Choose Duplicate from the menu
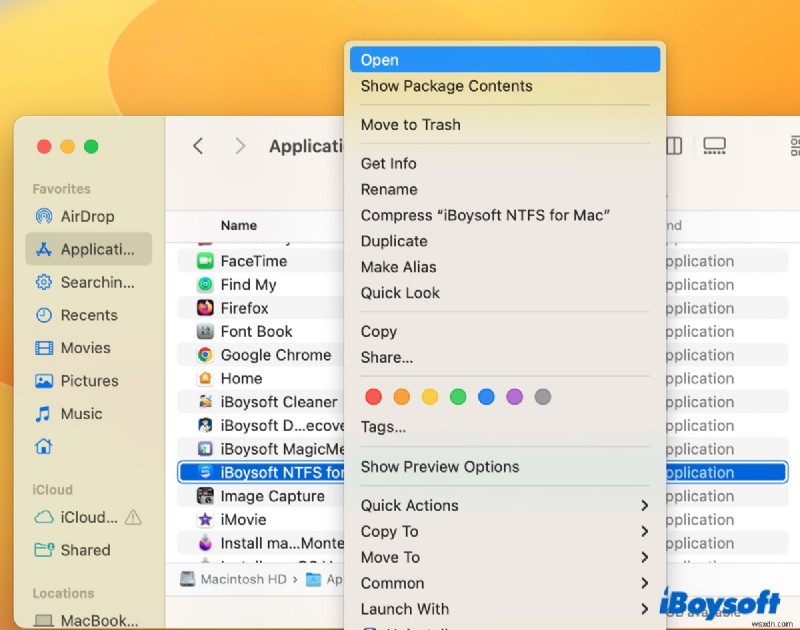This screenshot has width=800, height=630. coord(505,241)
